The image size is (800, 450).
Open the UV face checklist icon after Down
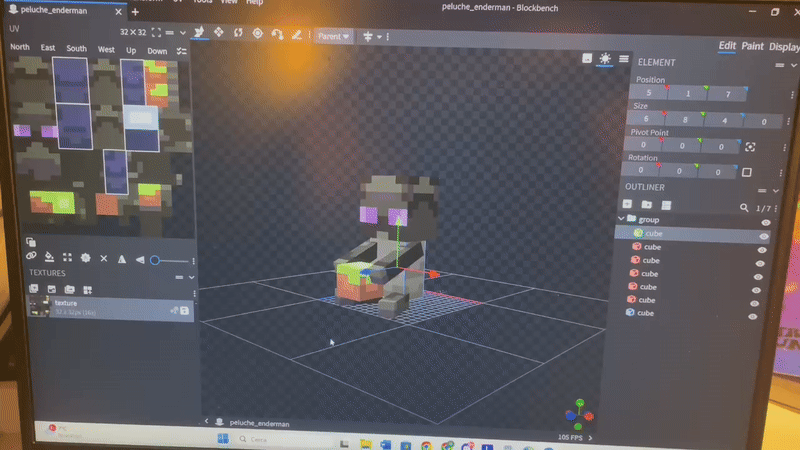pos(181,51)
